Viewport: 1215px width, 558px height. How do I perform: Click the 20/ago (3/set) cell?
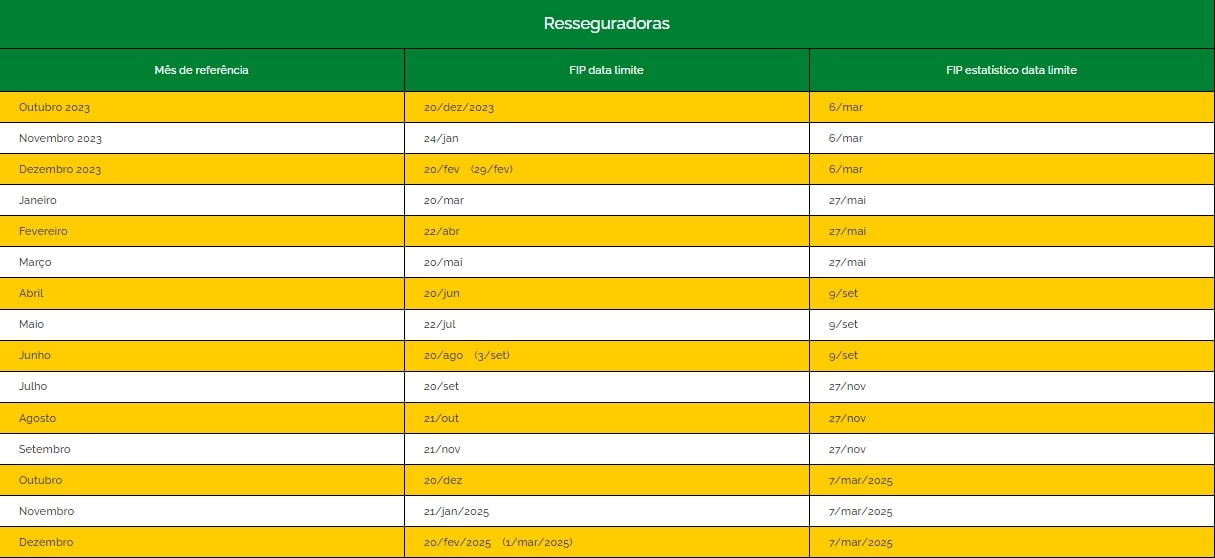point(607,355)
